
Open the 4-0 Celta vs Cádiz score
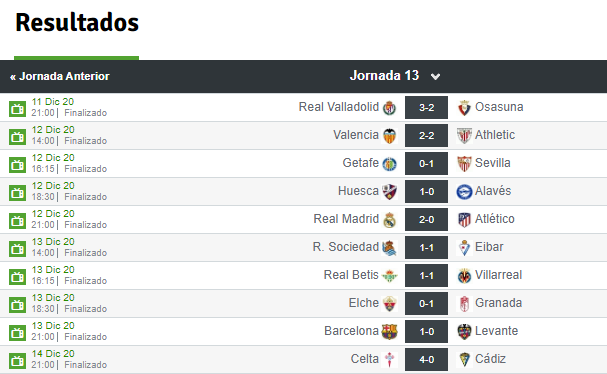pyautogui.click(x=427, y=360)
